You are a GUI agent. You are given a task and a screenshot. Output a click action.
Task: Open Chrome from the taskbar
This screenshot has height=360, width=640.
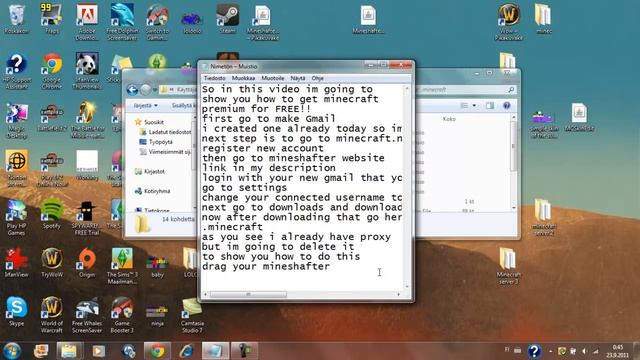click(x=157, y=351)
